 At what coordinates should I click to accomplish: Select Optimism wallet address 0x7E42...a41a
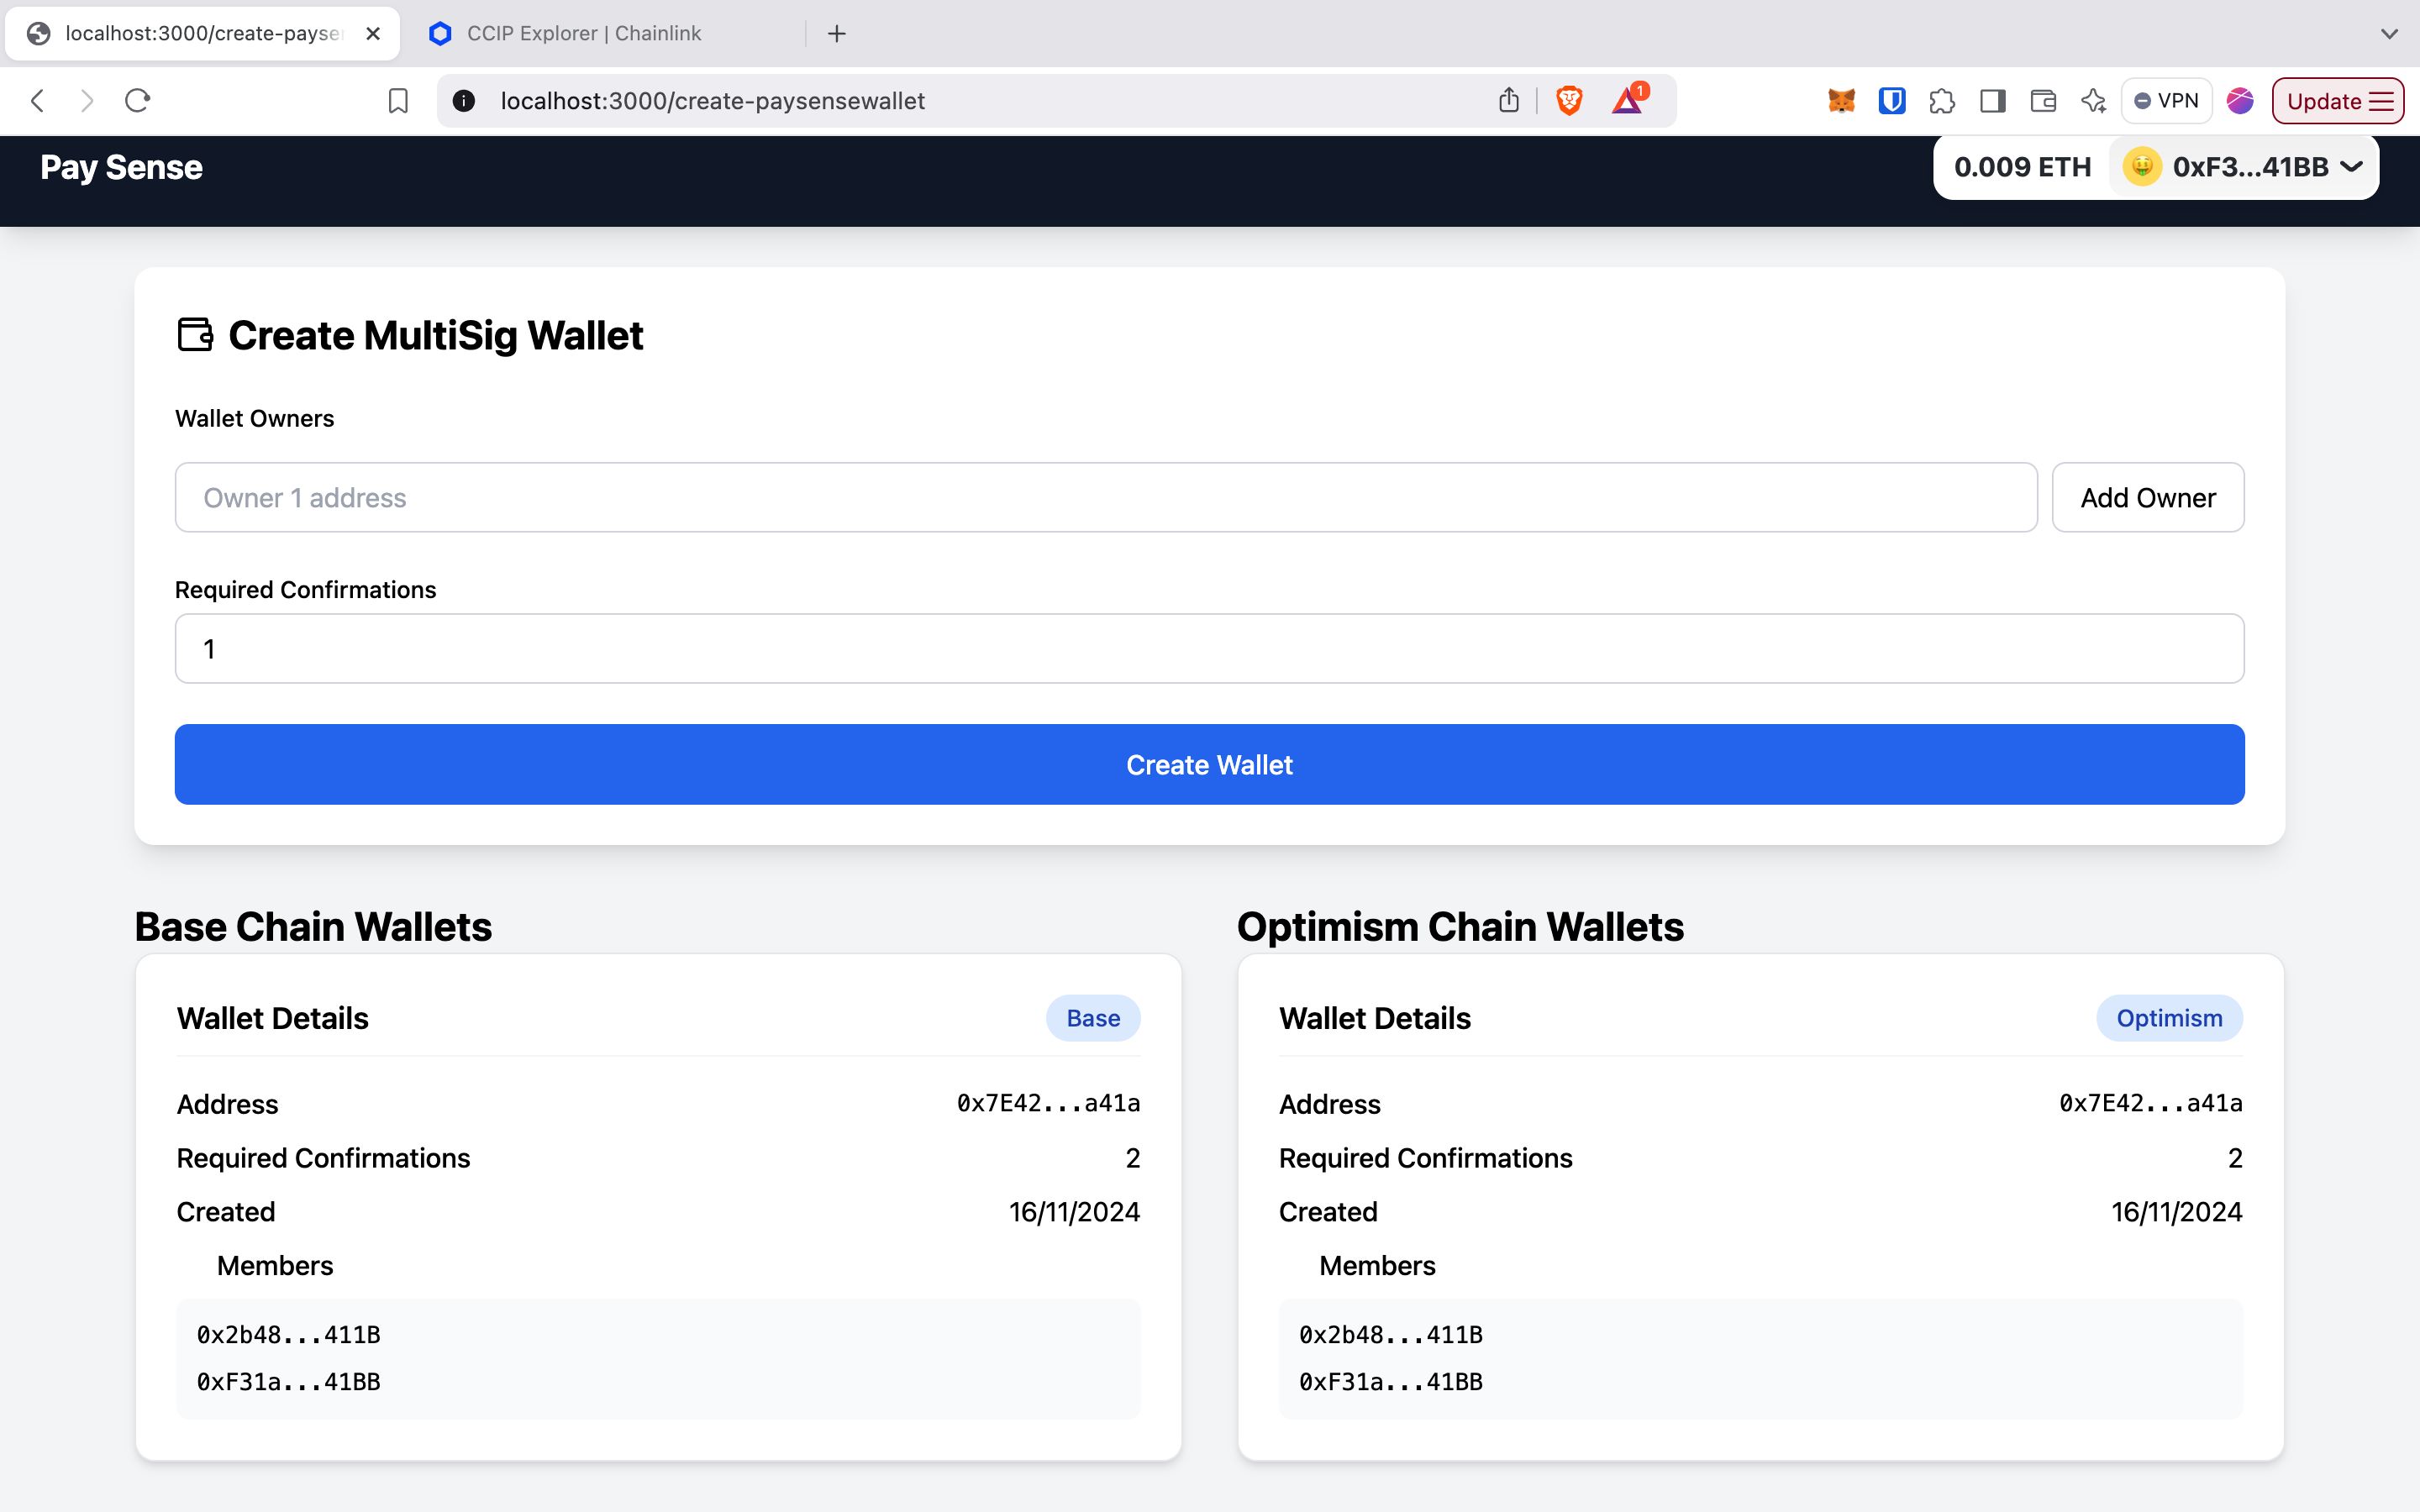pyautogui.click(x=2150, y=1103)
